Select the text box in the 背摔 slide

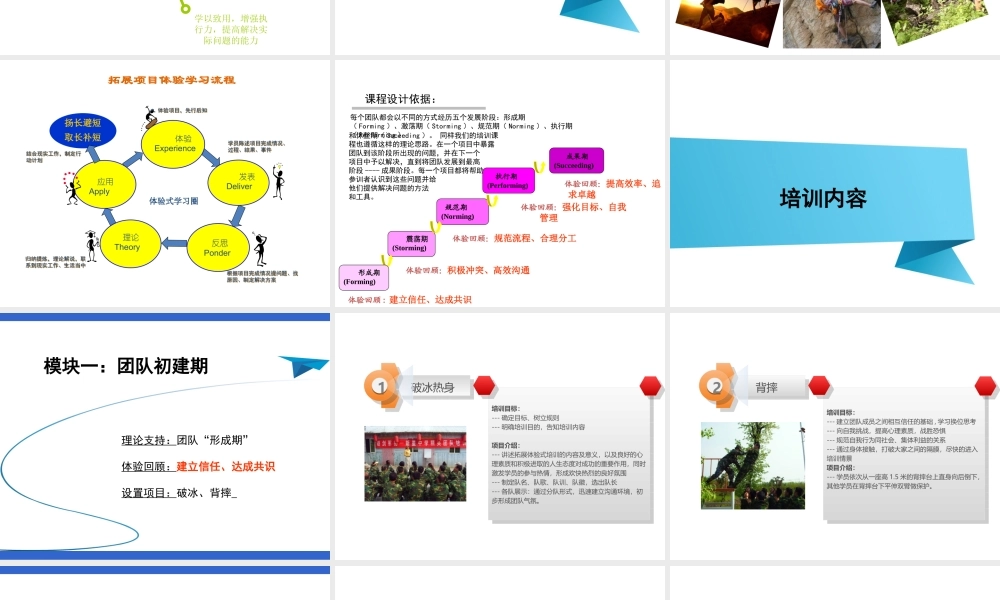905,454
